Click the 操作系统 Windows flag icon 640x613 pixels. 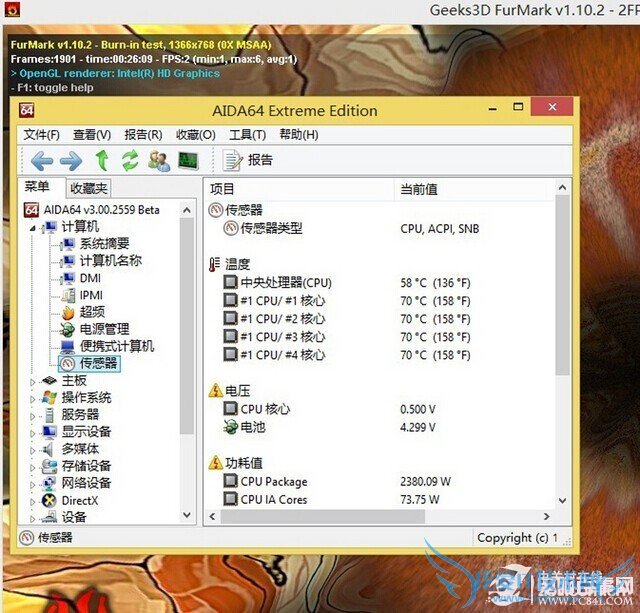[x=49, y=398]
